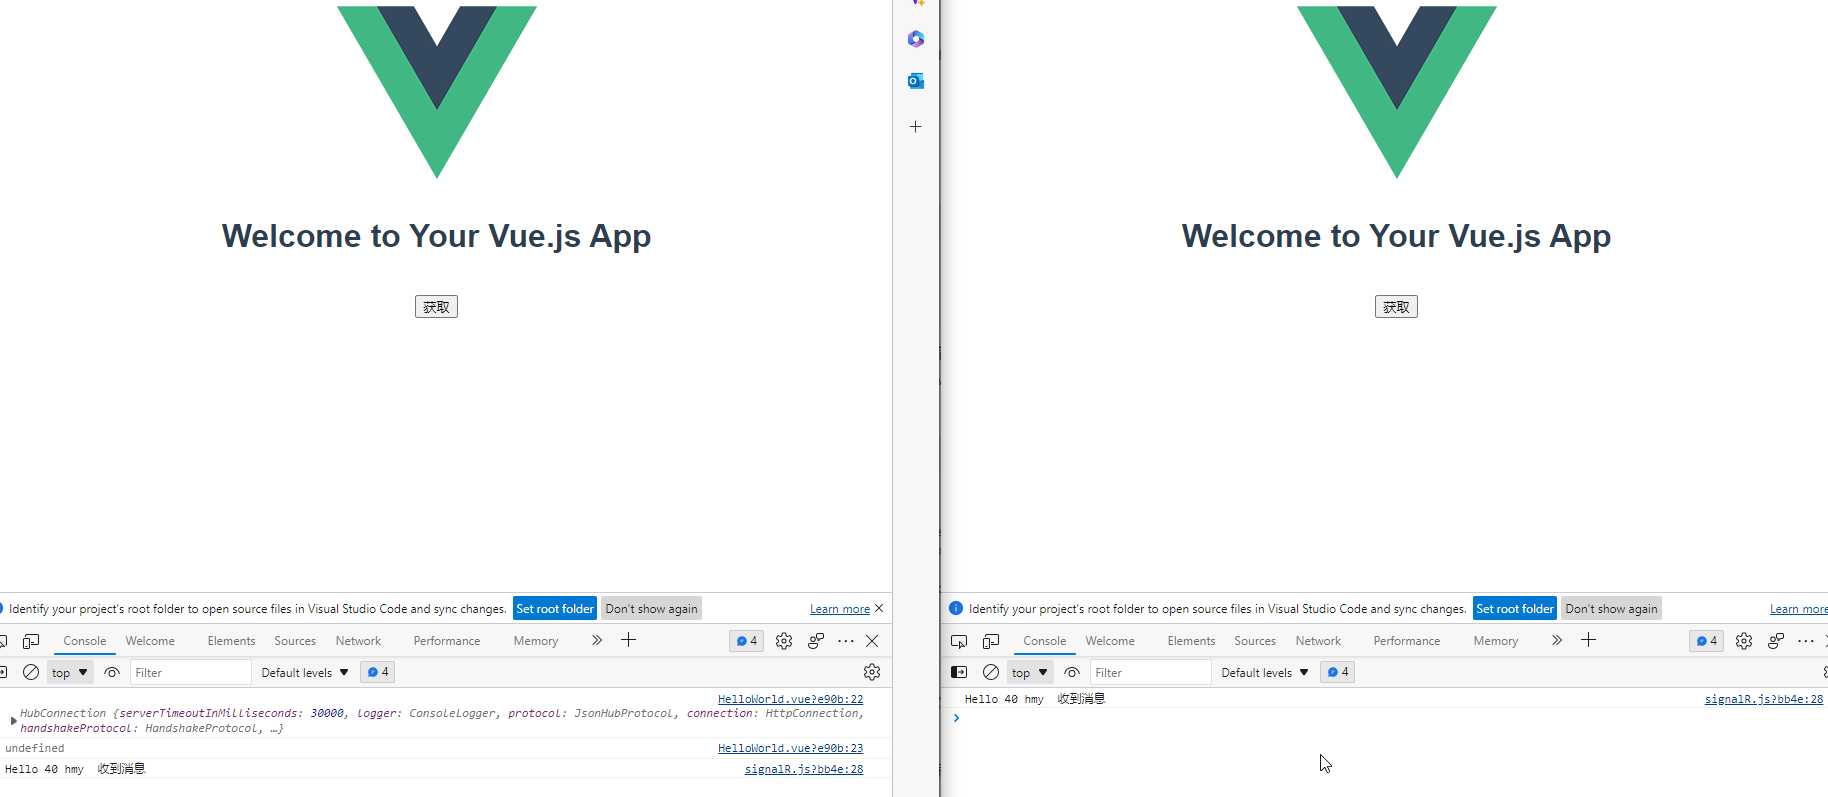This screenshot has height=797, width=1828.
Task: Open Microsoft 365 icon in the middle sidebar
Action: [x=916, y=39]
